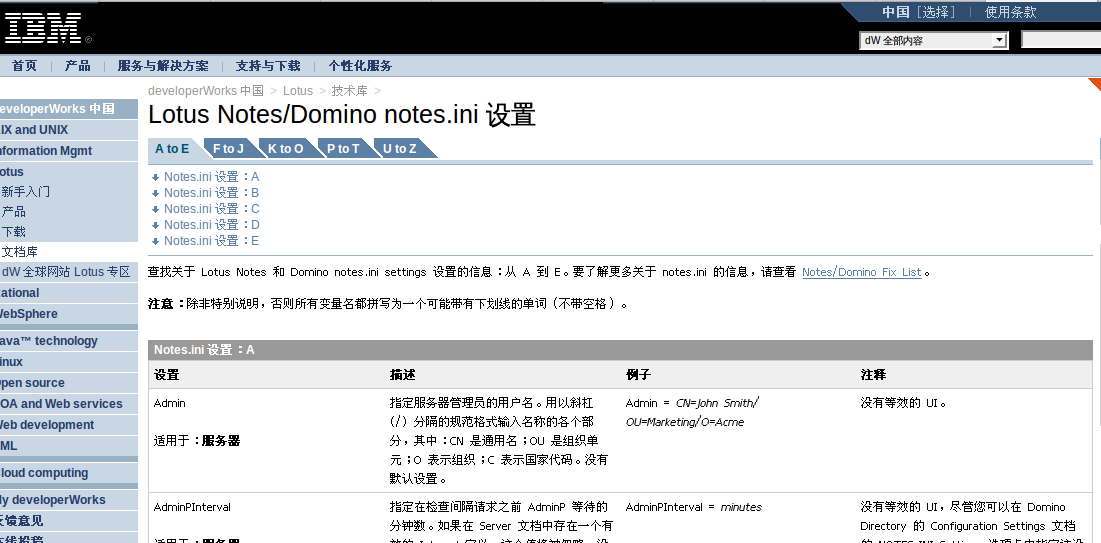Jump to Notes.ini 设置：E section link
The image size is (1101, 543).
[211, 241]
